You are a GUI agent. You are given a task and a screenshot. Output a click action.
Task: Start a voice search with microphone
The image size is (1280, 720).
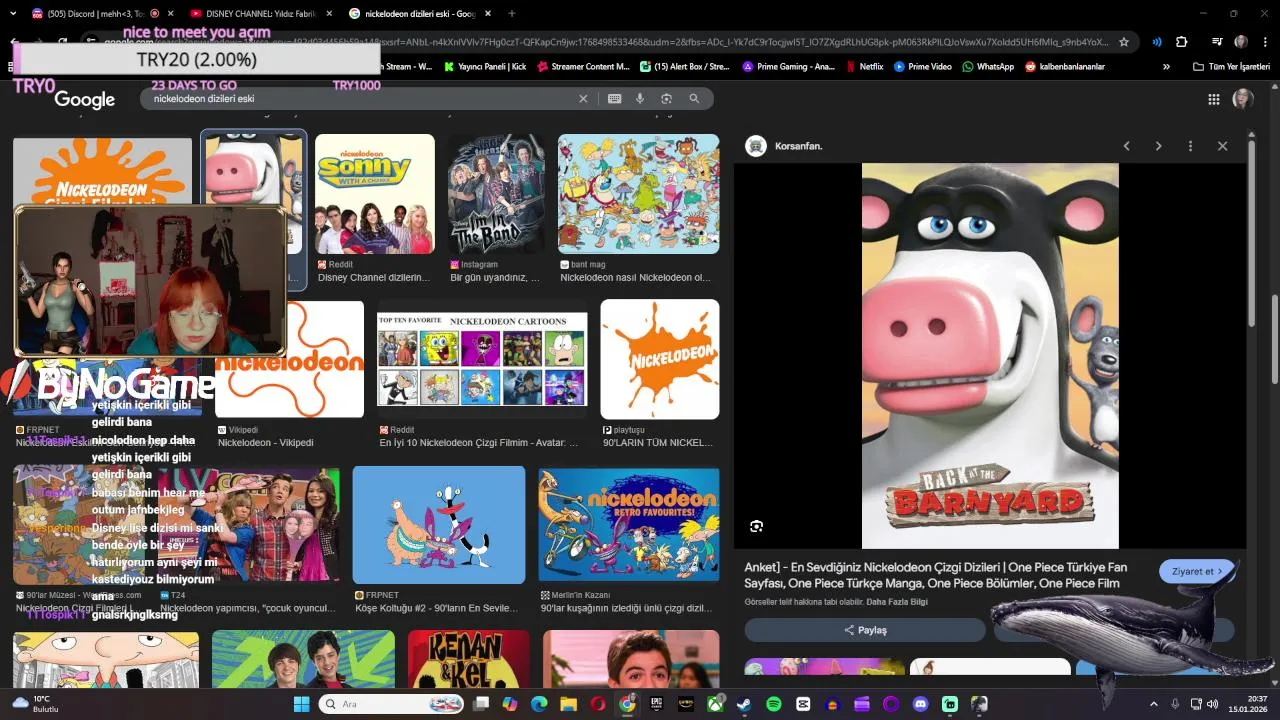[640, 99]
